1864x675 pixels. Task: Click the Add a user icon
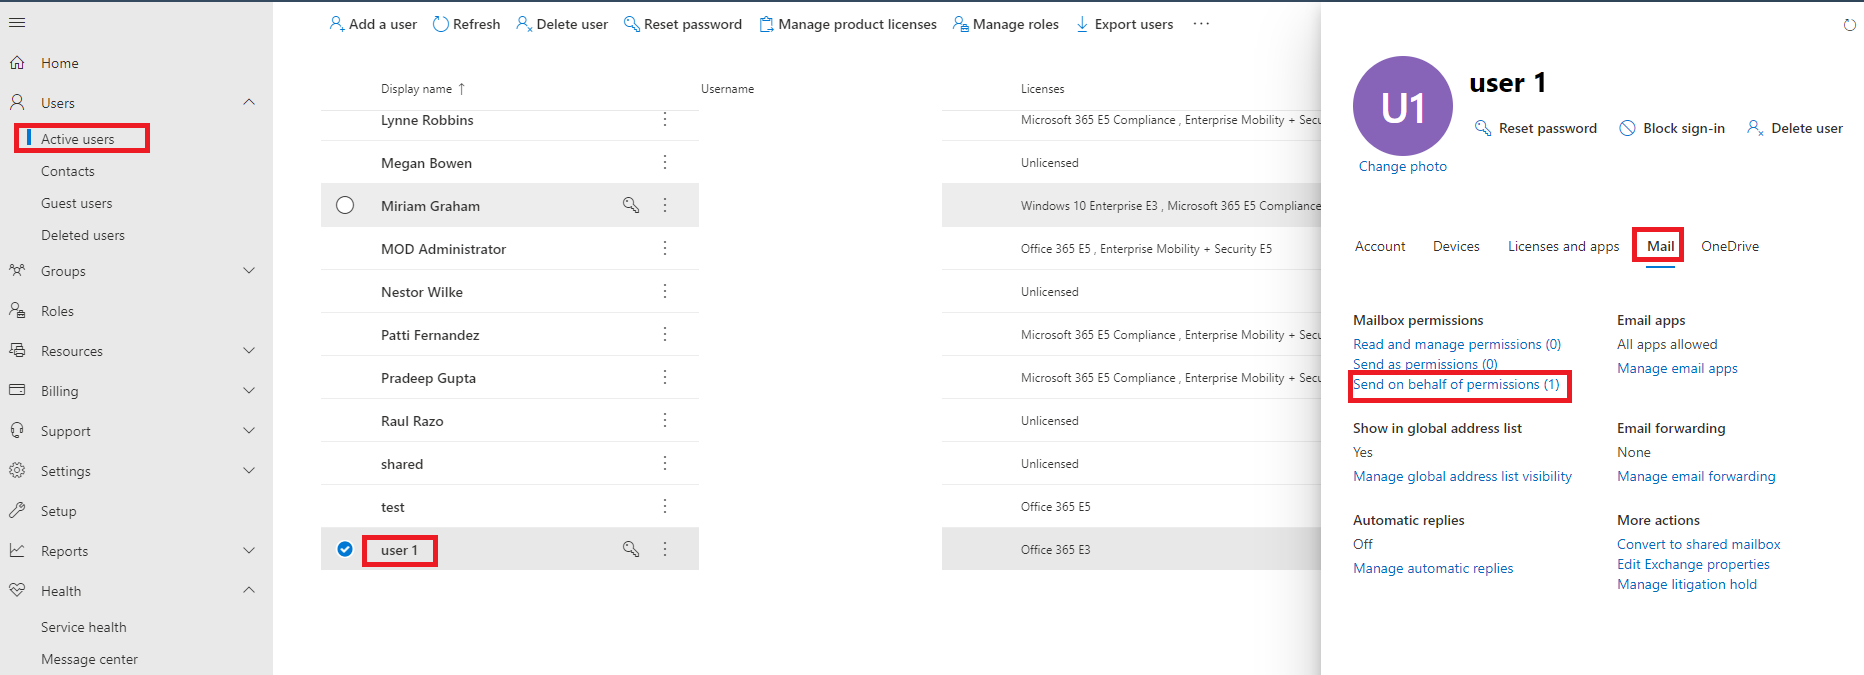coord(336,24)
